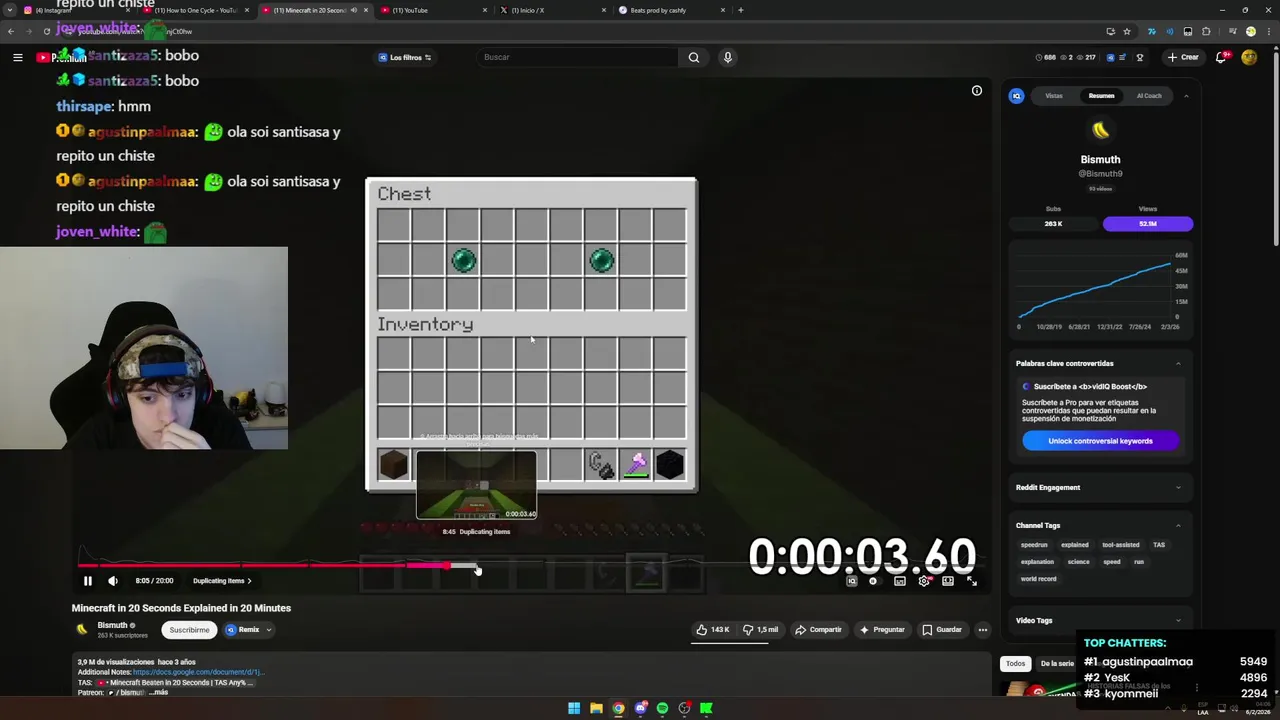Select the Todos filter chip
This screenshot has height=720, width=1280.
(1015, 664)
